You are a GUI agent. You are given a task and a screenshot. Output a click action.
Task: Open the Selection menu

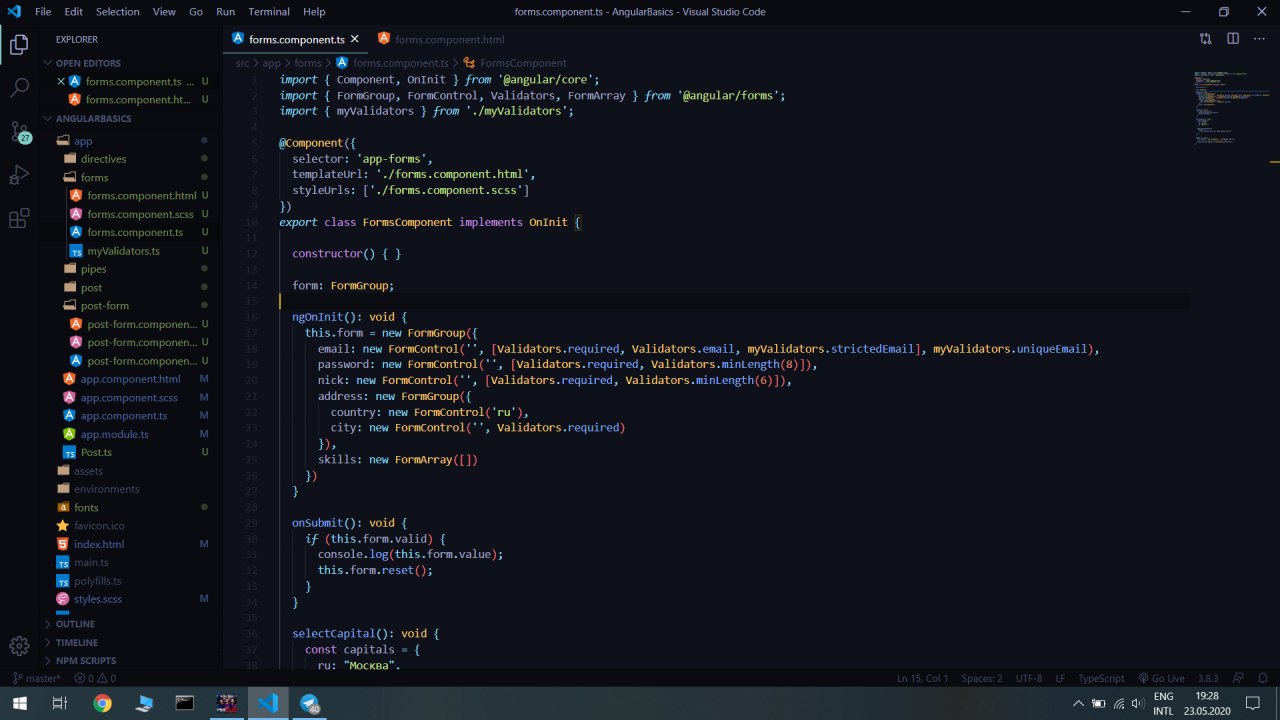(118, 12)
